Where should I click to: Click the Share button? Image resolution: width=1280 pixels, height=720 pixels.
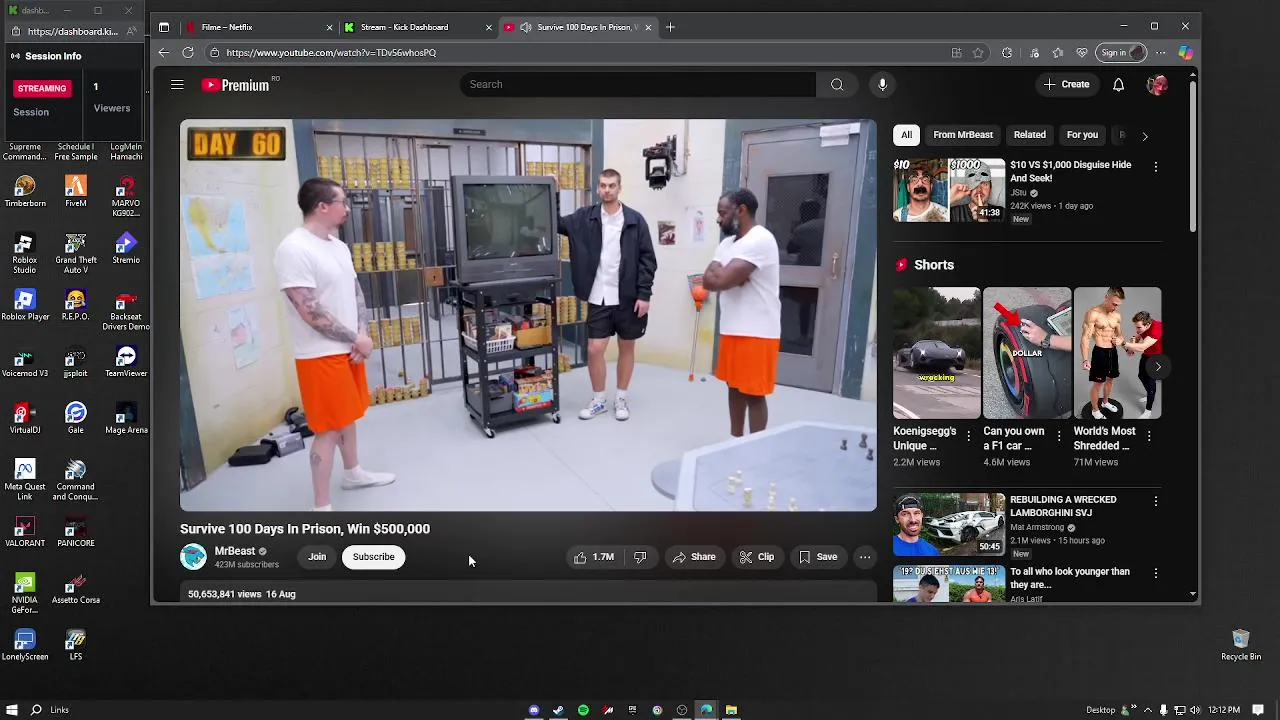(x=694, y=557)
